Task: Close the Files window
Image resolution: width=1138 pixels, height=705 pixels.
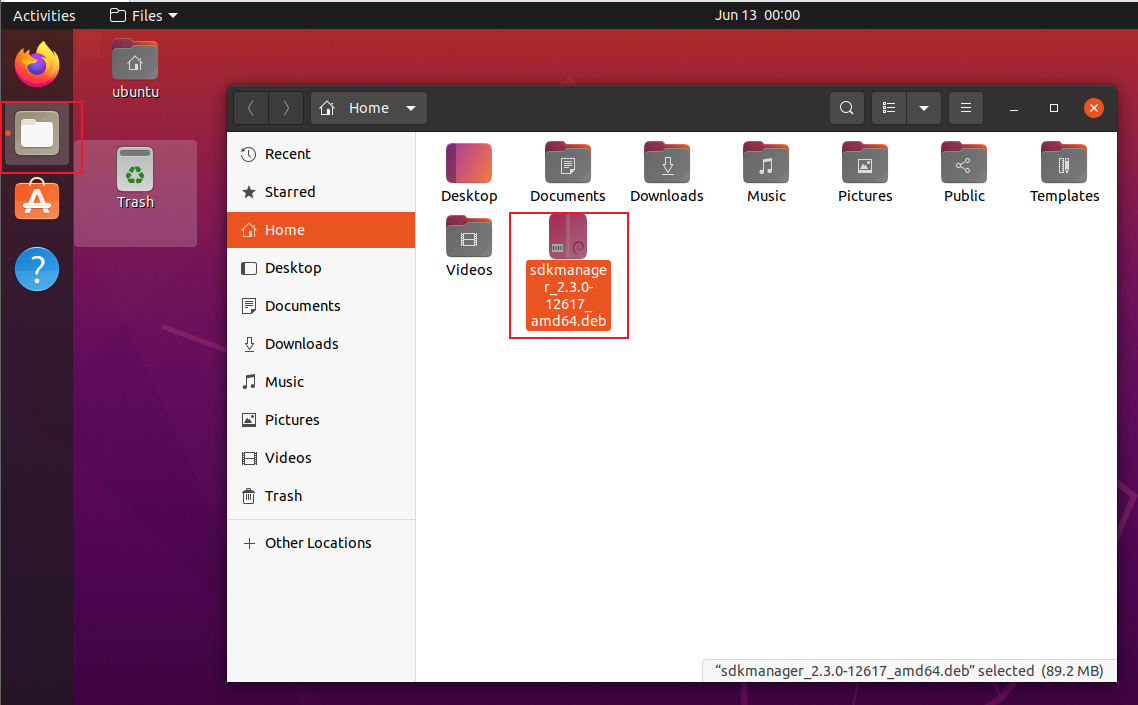Action: click(1094, 108)
